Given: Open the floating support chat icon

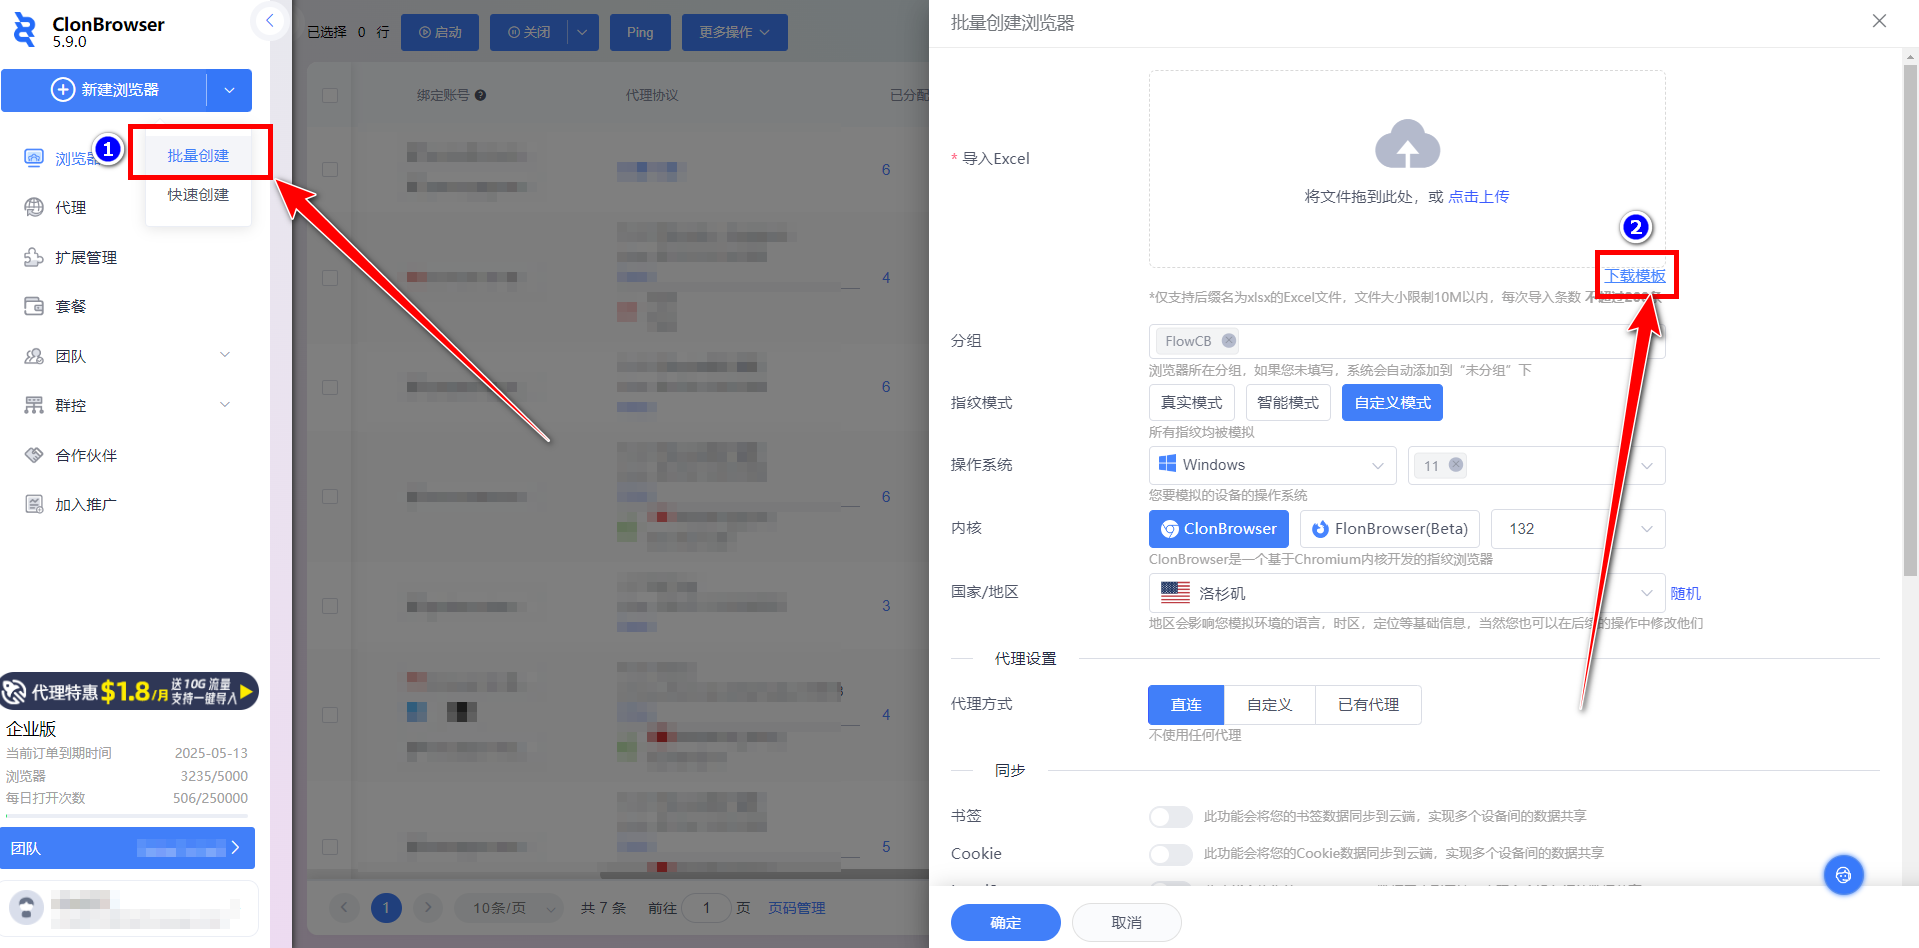Looking at the screenshot, I should [x=1843, y=875].
